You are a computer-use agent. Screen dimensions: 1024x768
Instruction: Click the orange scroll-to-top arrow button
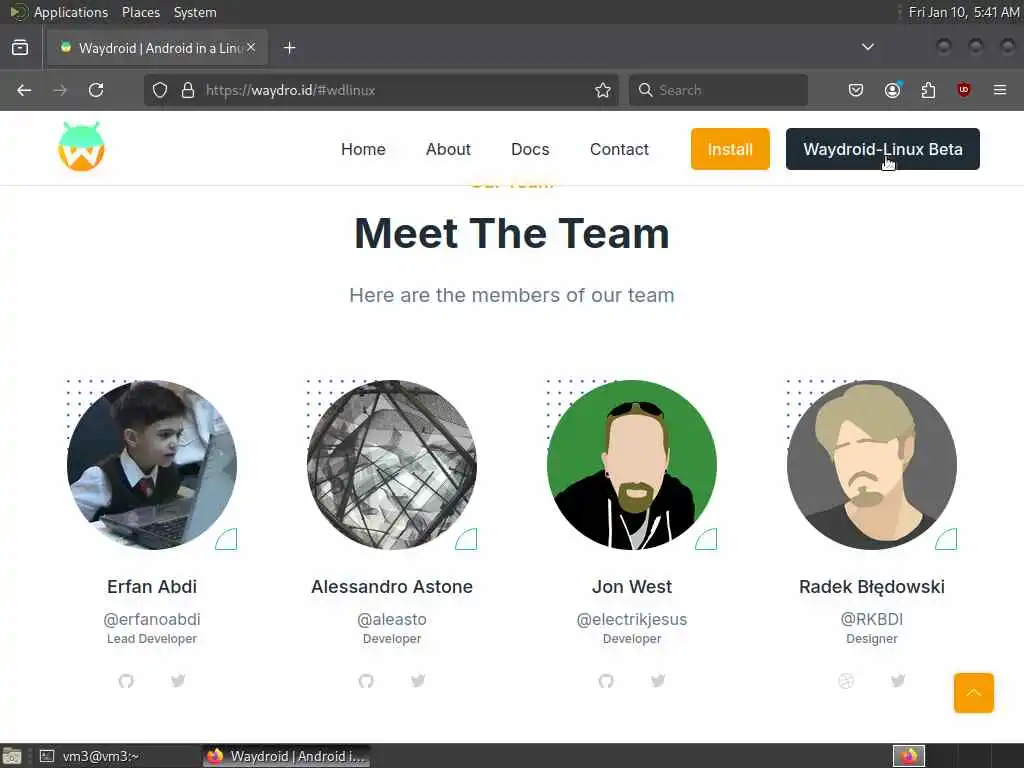point(974,693)
